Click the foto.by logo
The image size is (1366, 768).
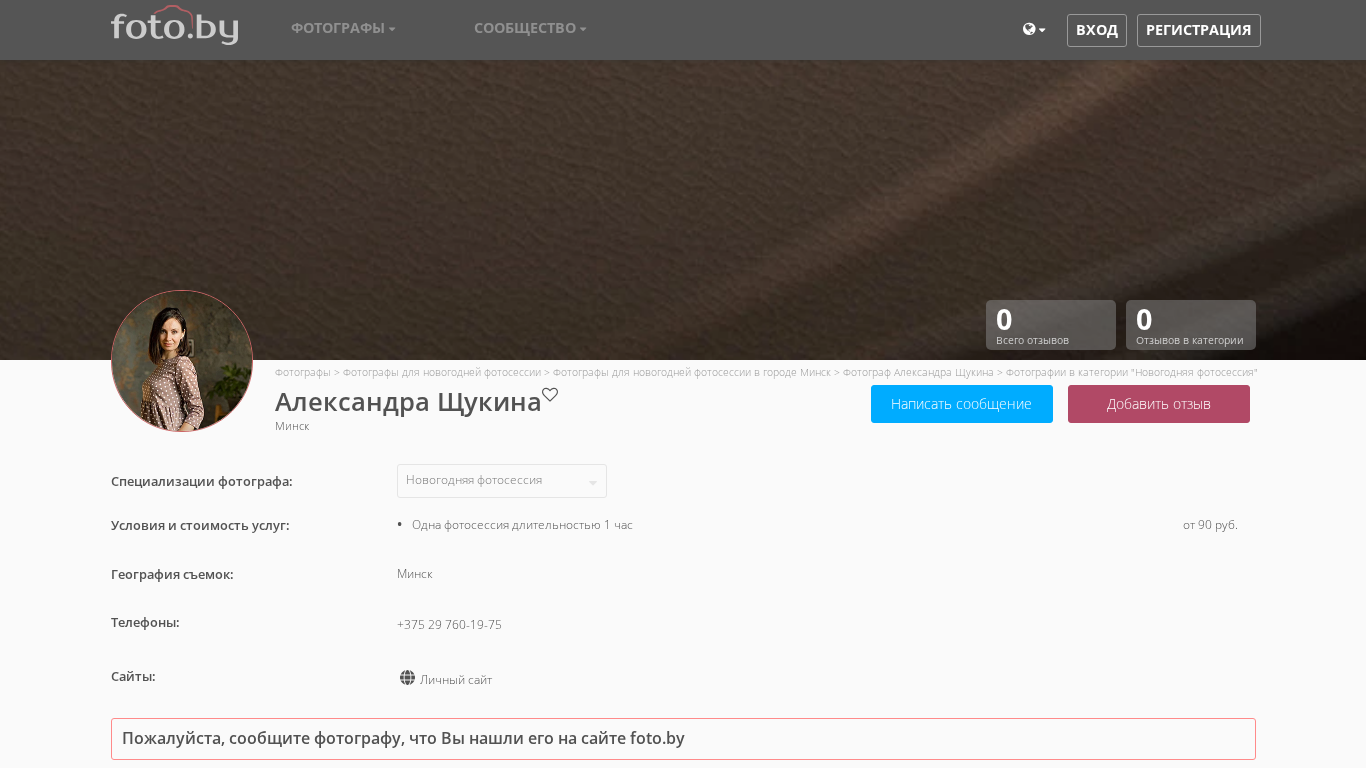coord(174,27)
